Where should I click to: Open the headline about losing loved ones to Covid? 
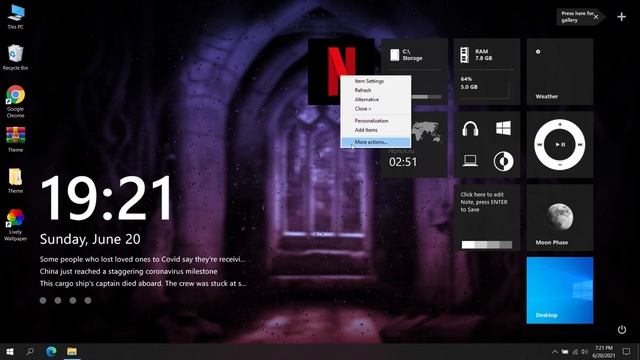tap(142, 259)
